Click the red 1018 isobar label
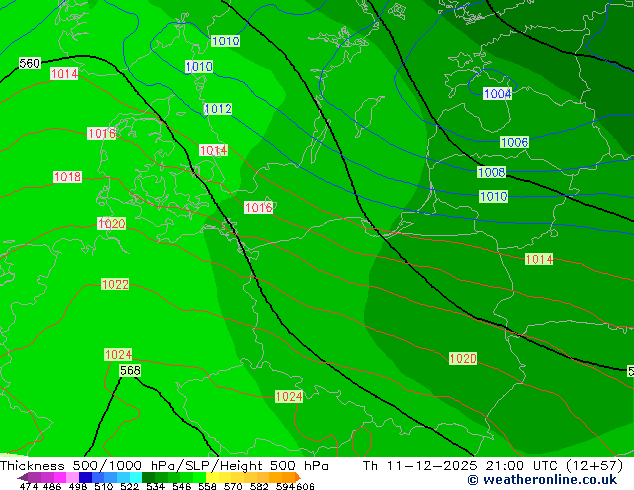This screenshot has width=634, height=490. click(x=68, y=177)
